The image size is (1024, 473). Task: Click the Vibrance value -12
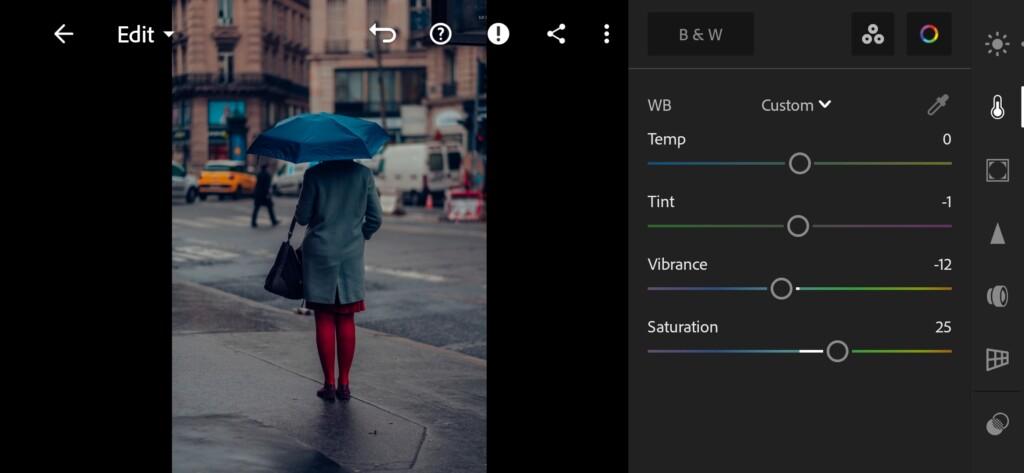click(942, 265)
